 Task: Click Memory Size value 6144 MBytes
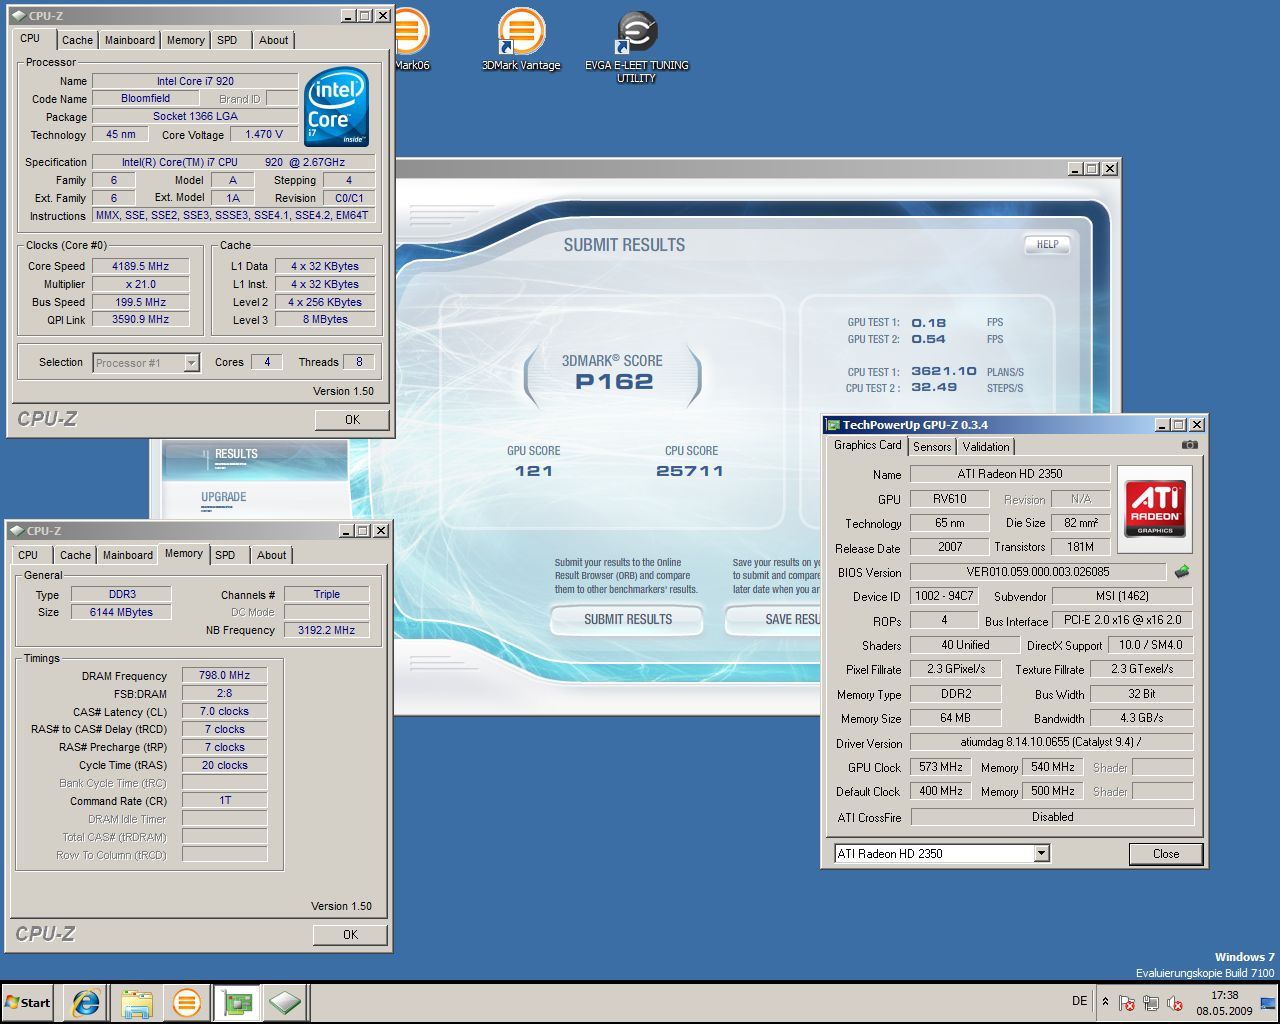(121, 612)
